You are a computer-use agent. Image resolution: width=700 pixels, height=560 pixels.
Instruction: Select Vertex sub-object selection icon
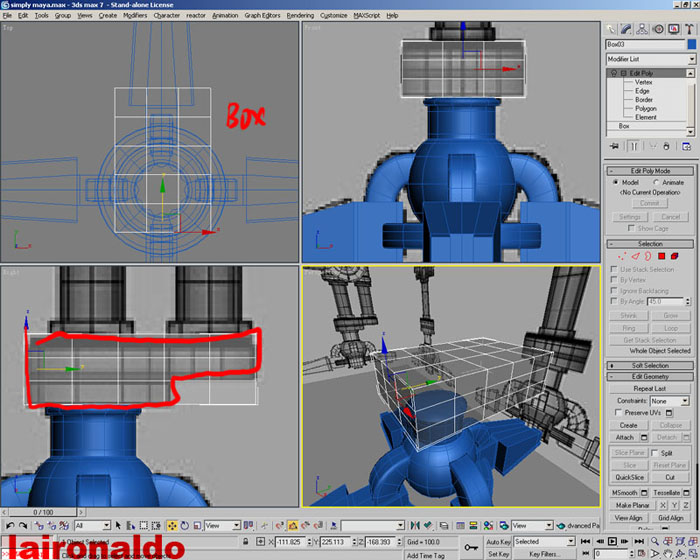tap(621, 256)
